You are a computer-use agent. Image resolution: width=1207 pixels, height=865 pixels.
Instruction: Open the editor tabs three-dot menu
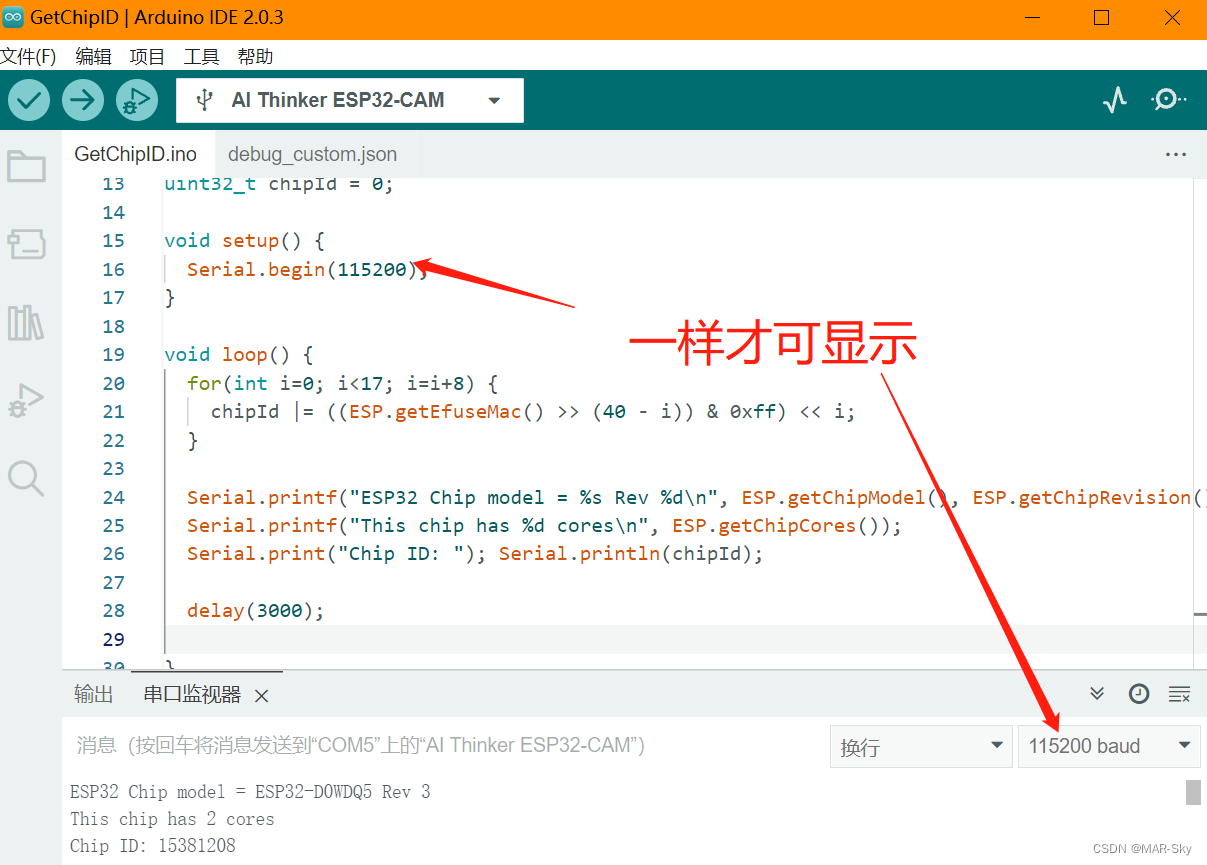[1176, 154]
